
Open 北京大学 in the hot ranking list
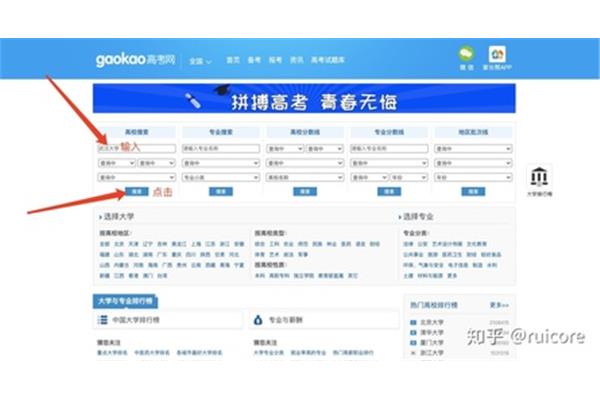click(432, 322)
